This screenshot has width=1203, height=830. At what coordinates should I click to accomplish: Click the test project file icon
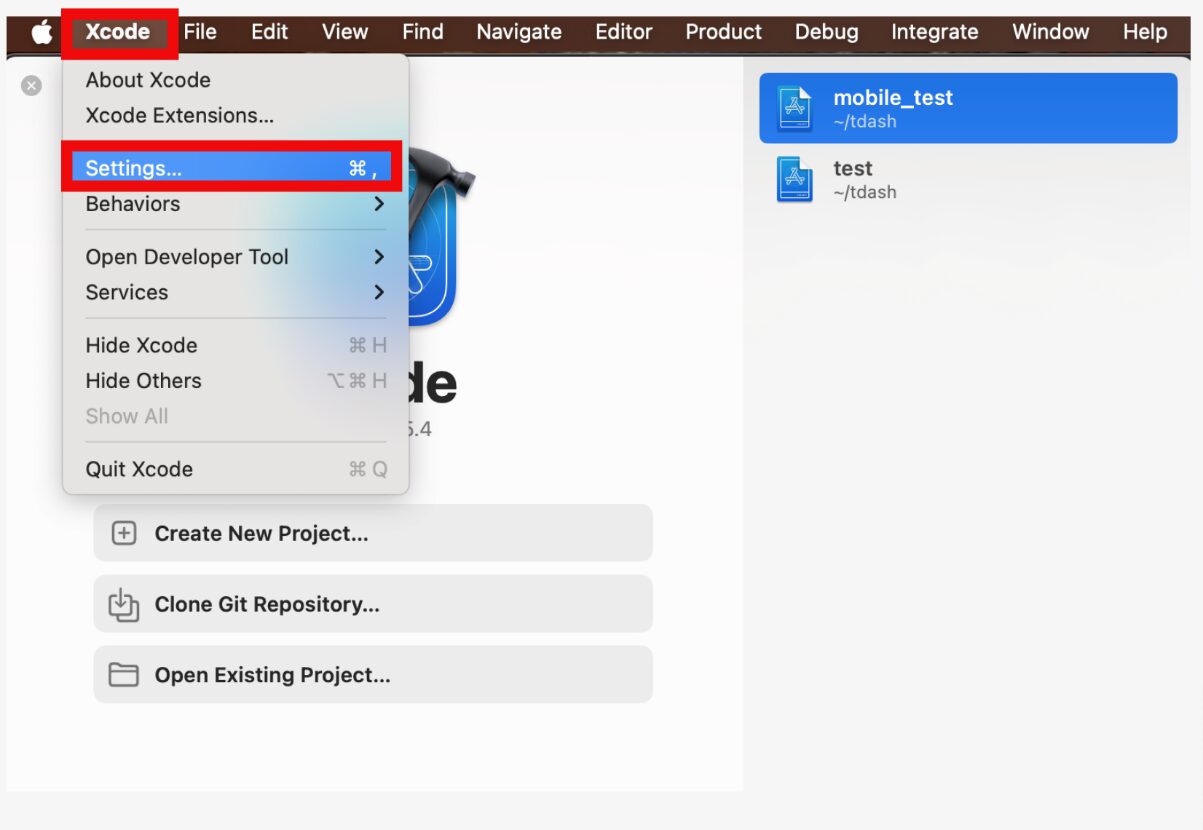coord(795,179)
